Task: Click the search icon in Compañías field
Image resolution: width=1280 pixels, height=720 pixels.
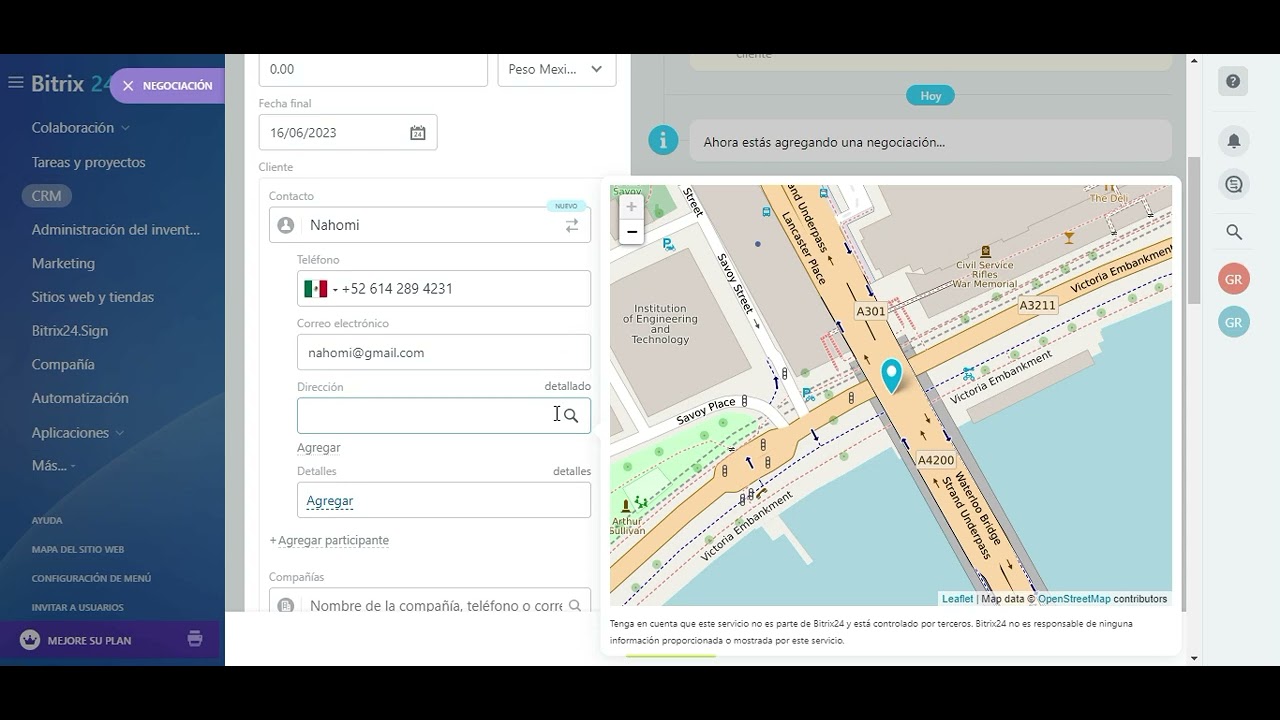Action: click(x=575, y=605)
